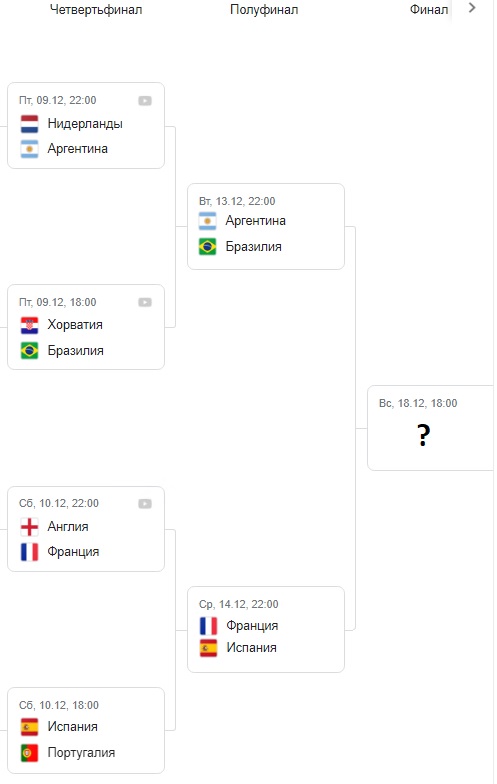Click the right chevron to show next stage
The width and height of the screenshot is (497, 784).
pyautogui.click(x=472, y=8)
